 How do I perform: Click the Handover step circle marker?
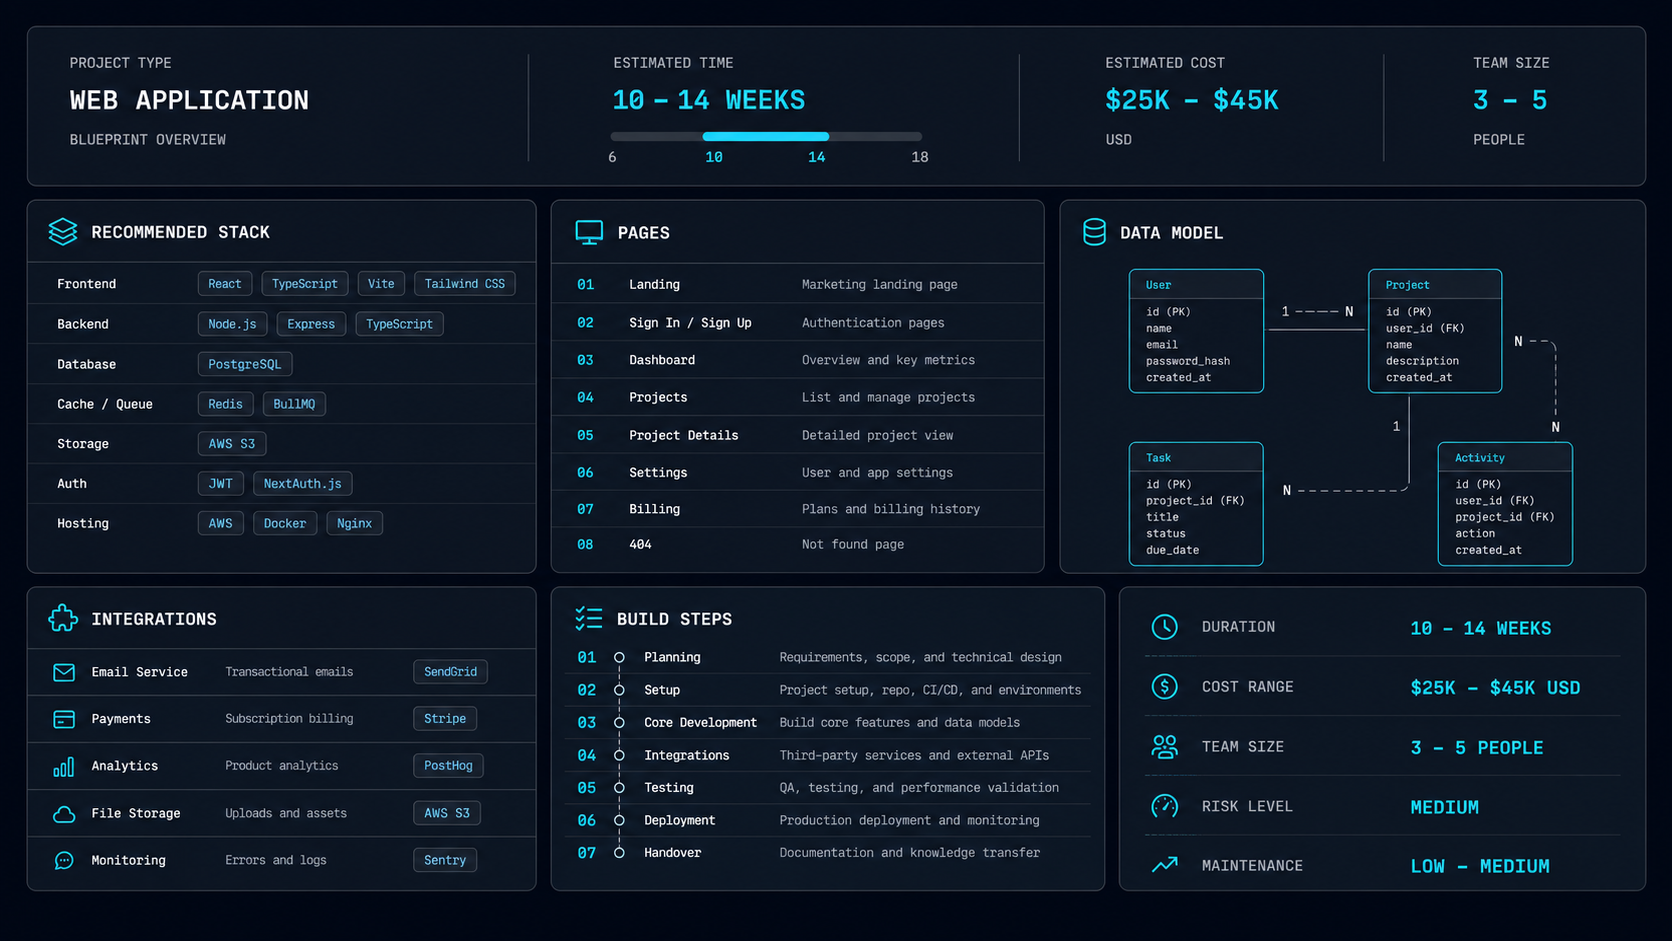[x=619, y=853]
